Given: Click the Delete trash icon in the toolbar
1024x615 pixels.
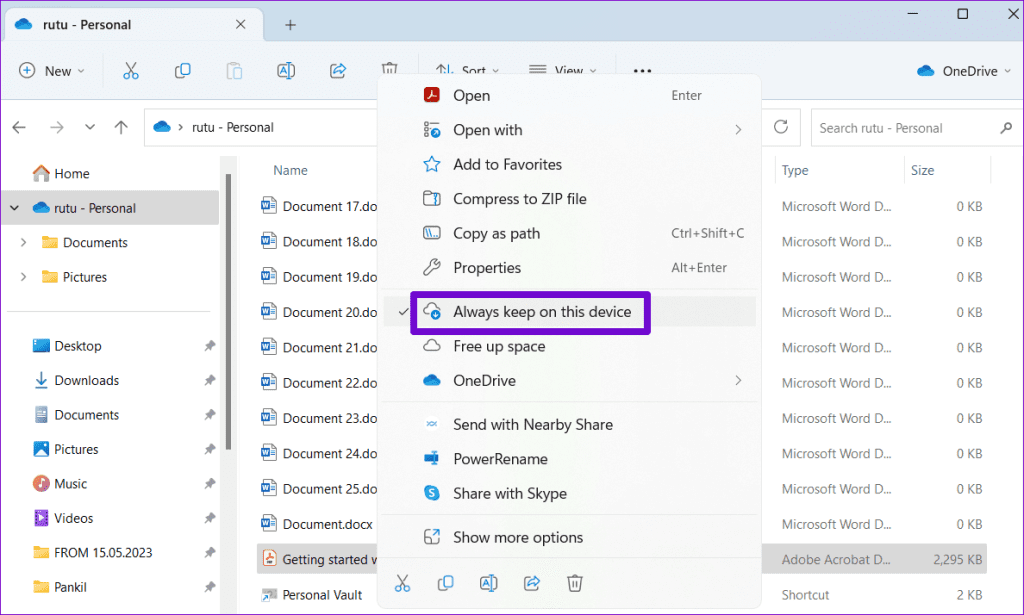Looking at the screenshot, I should coord(389,70).
